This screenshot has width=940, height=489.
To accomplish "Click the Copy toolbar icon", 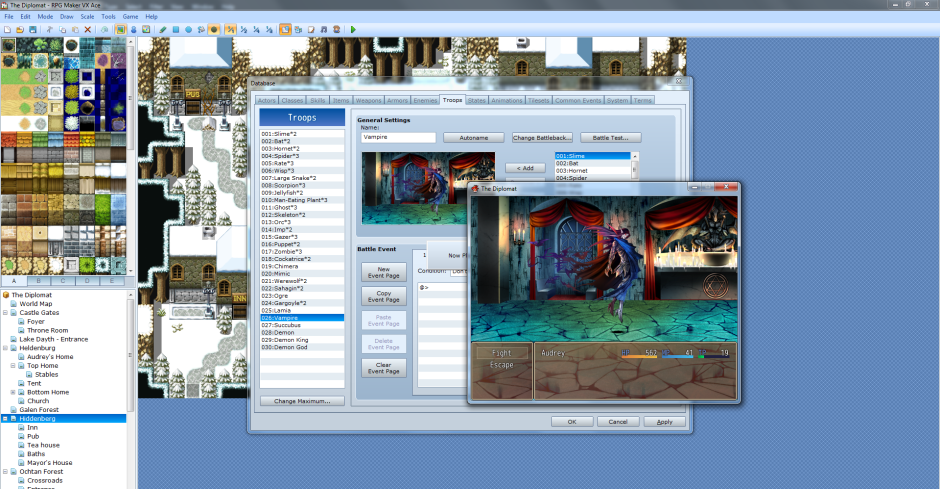I will click(x=62, y=29).
